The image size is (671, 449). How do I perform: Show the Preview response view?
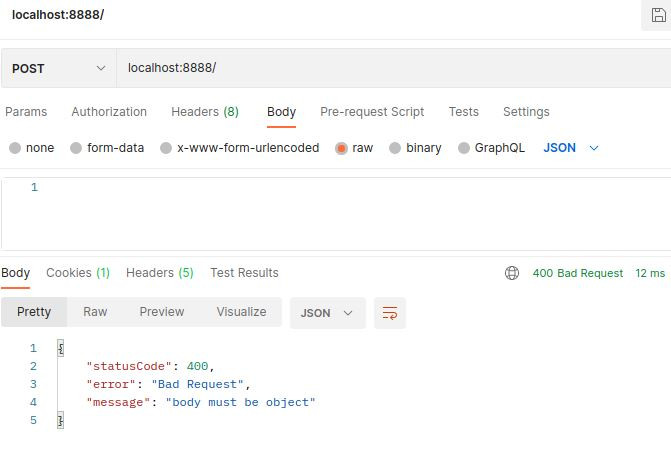point(162,312)
